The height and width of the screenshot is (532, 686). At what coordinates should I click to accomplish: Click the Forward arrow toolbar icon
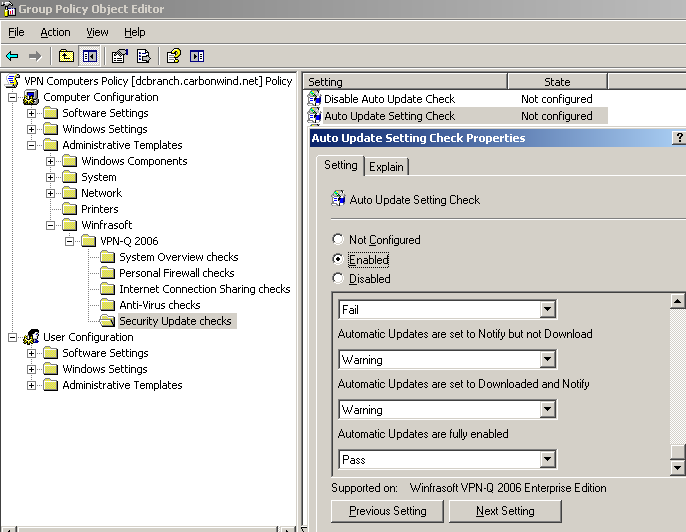[35, 56]
